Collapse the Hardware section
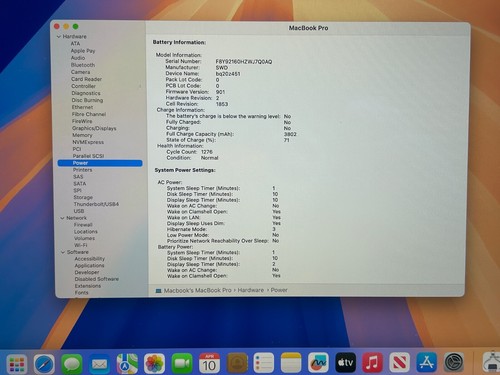Screen dimensions: 500x375 tap(59, 37)
